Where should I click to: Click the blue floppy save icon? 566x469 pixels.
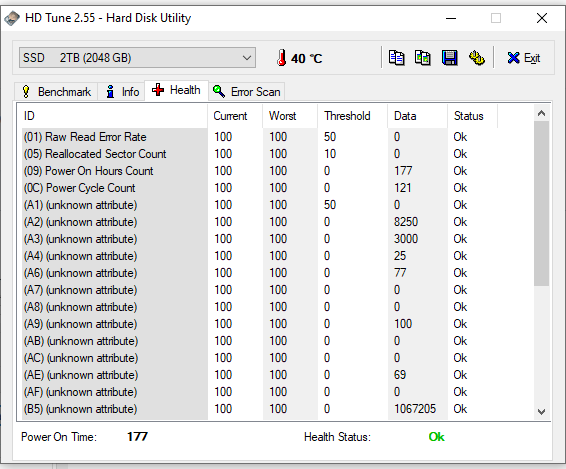pos(449,58)
